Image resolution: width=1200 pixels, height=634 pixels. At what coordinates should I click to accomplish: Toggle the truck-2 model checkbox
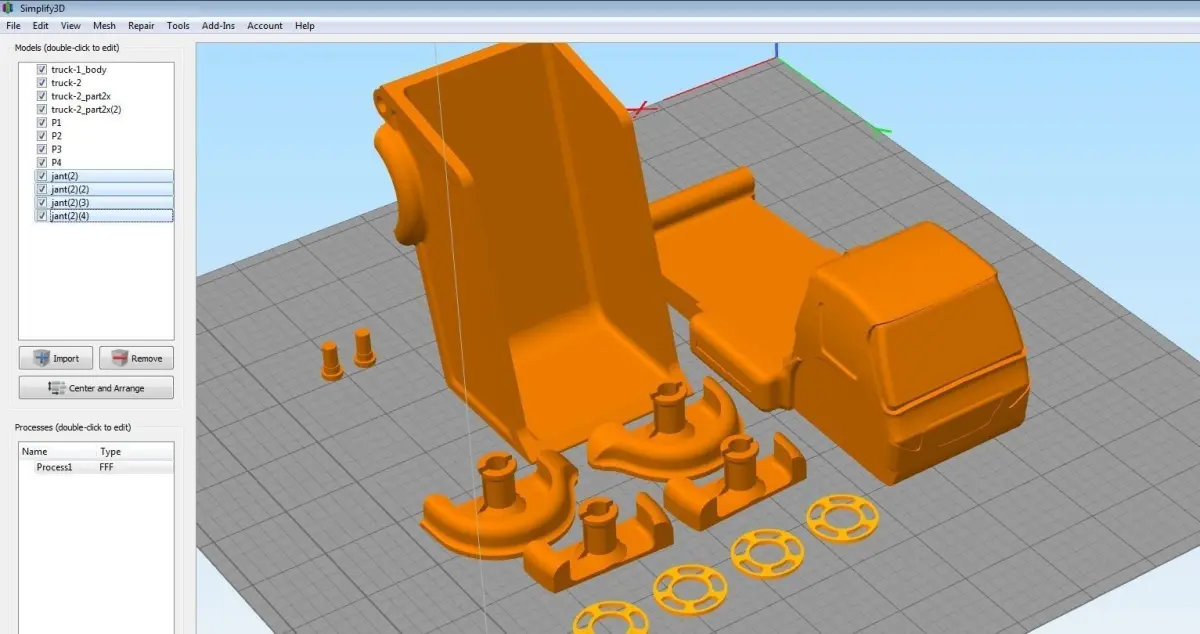coord(42,83)
